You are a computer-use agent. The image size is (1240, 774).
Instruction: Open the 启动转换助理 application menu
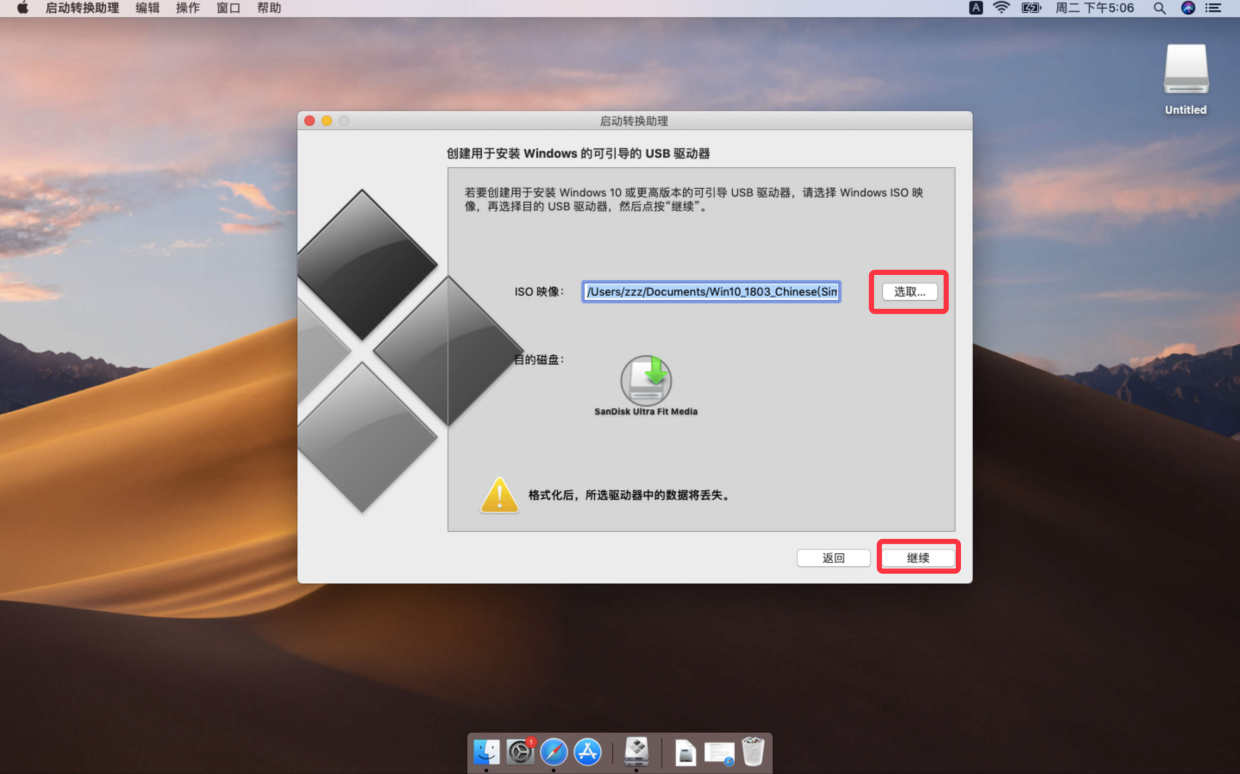(x=82, y=8)
